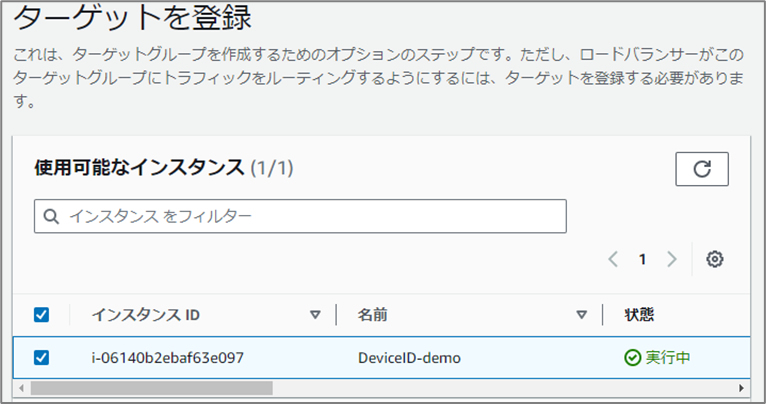The image size is (766, 404).
Task: Click the horizontal scrollbar's right arrow
Action: coord(741,387)
